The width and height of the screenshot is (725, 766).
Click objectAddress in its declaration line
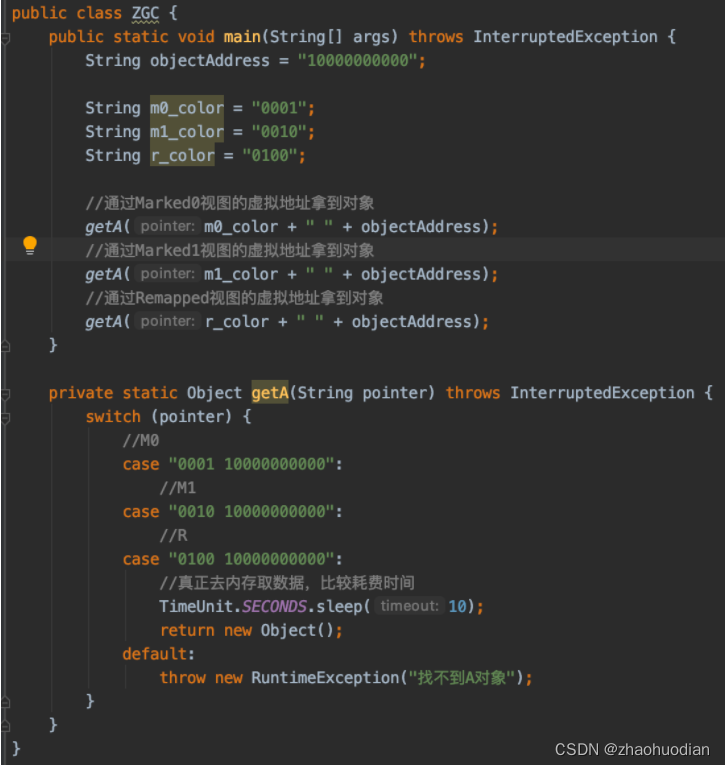(210, 61)
